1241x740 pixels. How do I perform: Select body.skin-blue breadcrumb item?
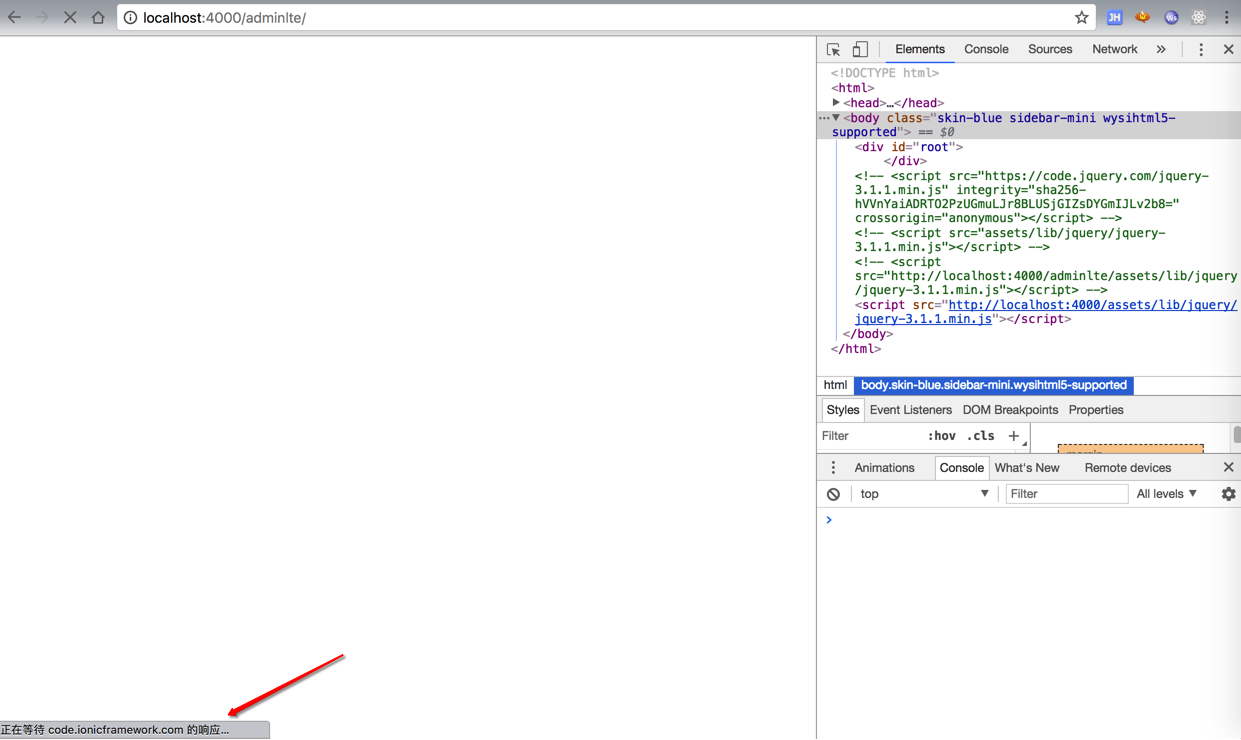[x=994, y=385]
